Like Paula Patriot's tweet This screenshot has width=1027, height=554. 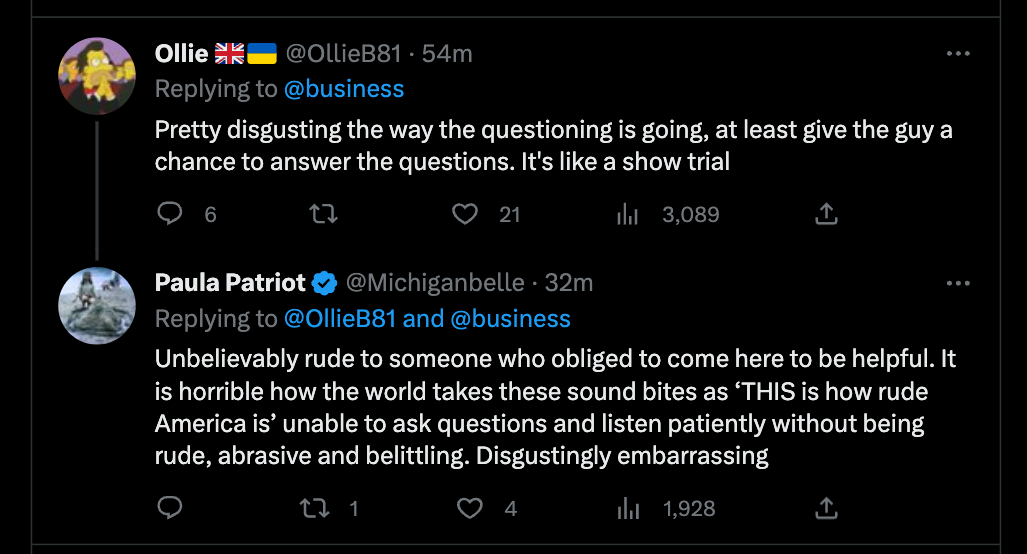click(x=470, y=509)
